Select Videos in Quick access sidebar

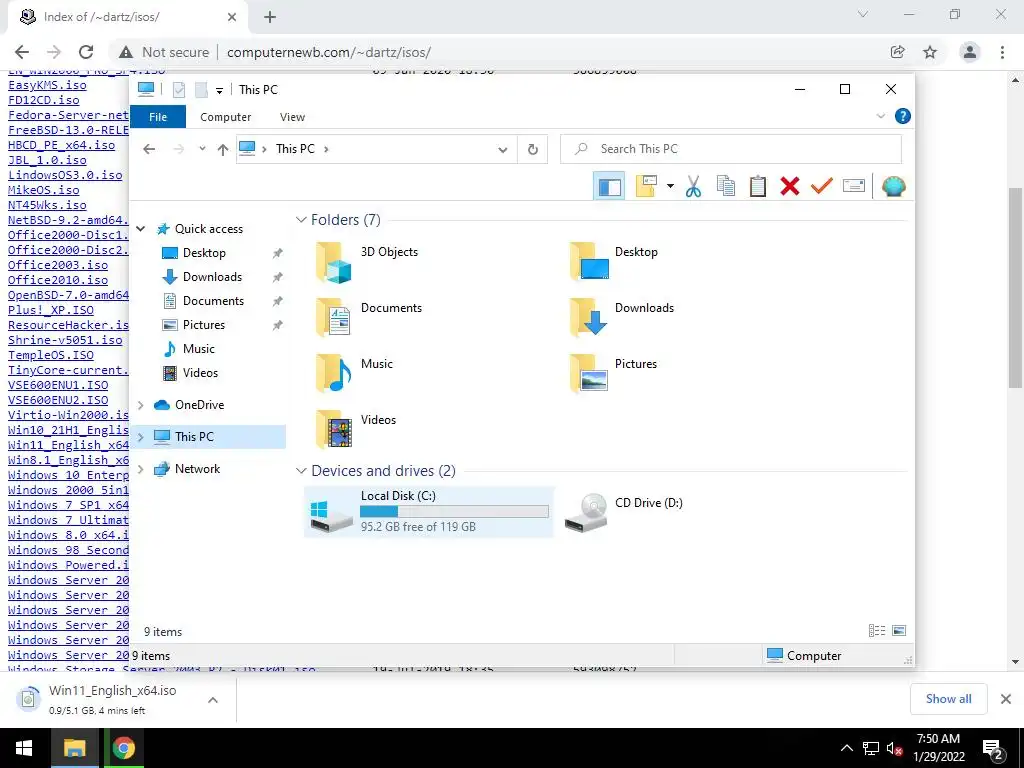coord(200,373)
